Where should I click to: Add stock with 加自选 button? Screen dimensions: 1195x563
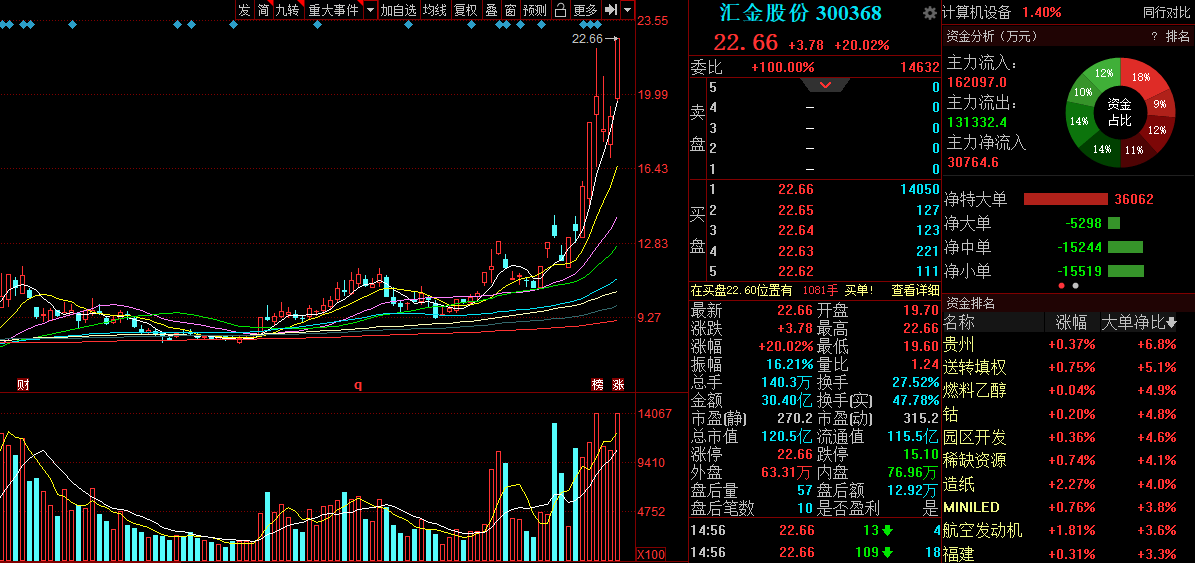click(x=399, y=10)
